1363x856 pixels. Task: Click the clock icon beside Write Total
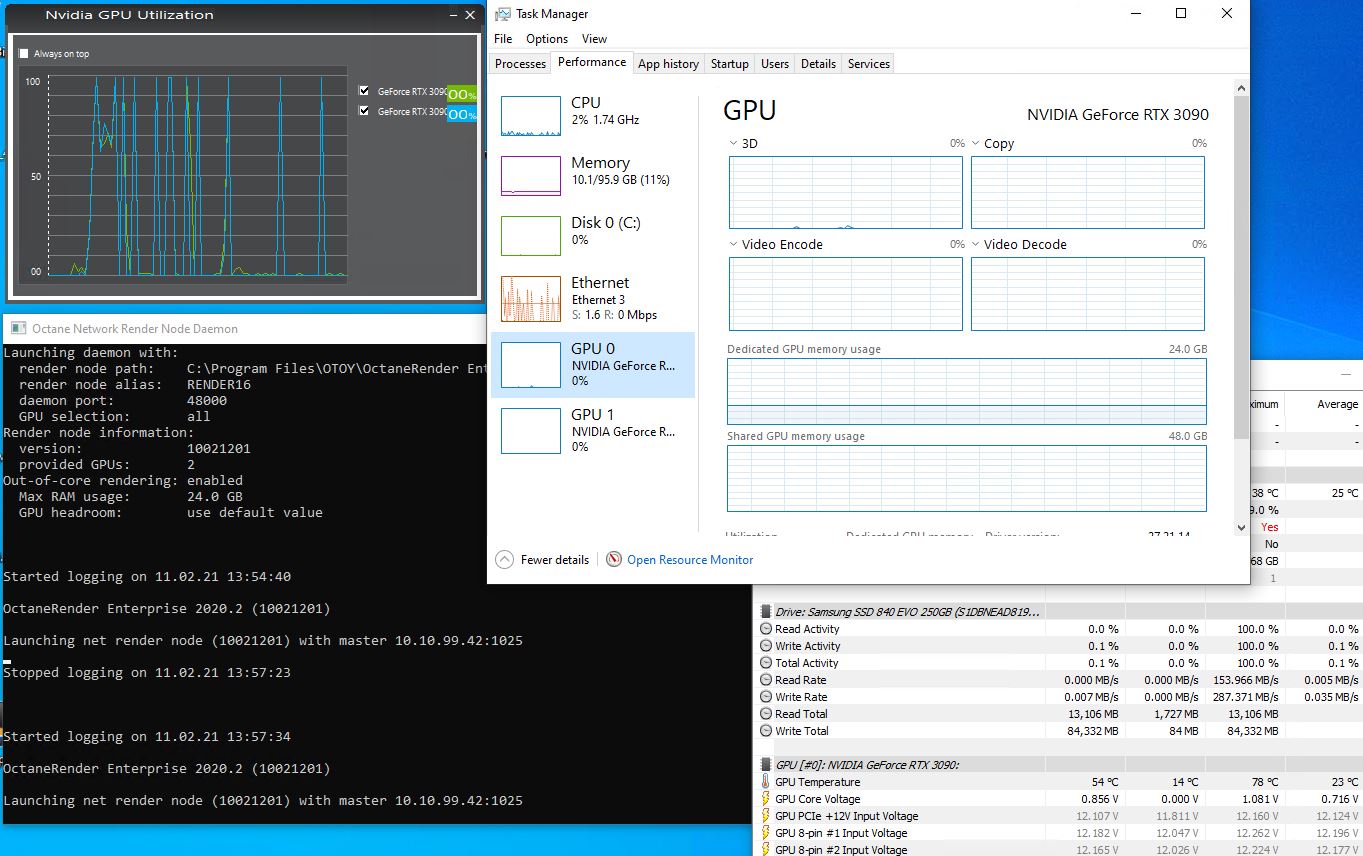click(766, 731)
